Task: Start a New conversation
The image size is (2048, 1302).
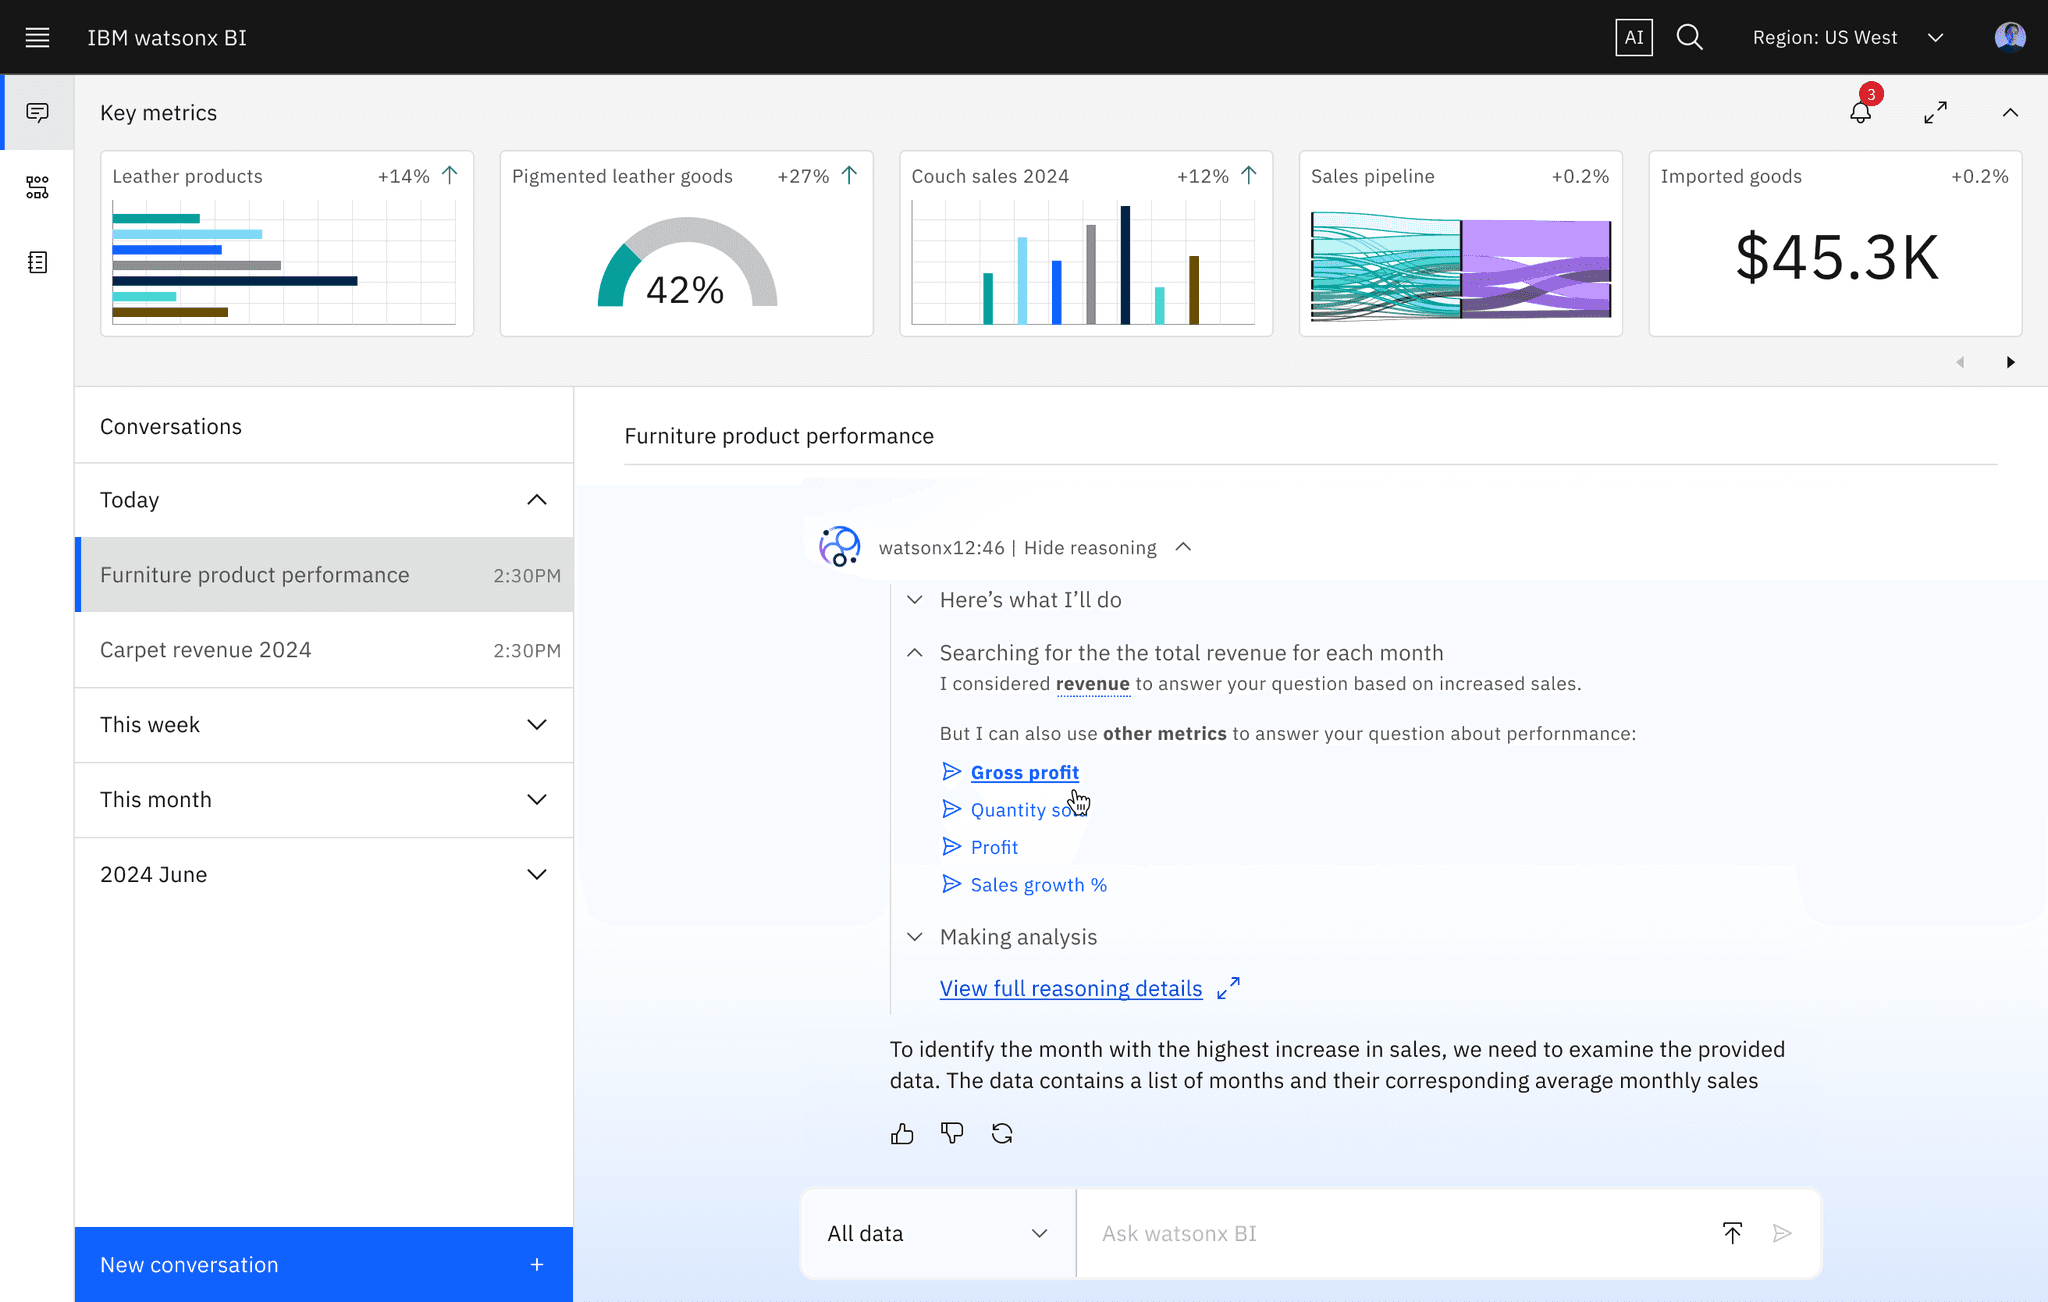Action: pos(324,1264)
